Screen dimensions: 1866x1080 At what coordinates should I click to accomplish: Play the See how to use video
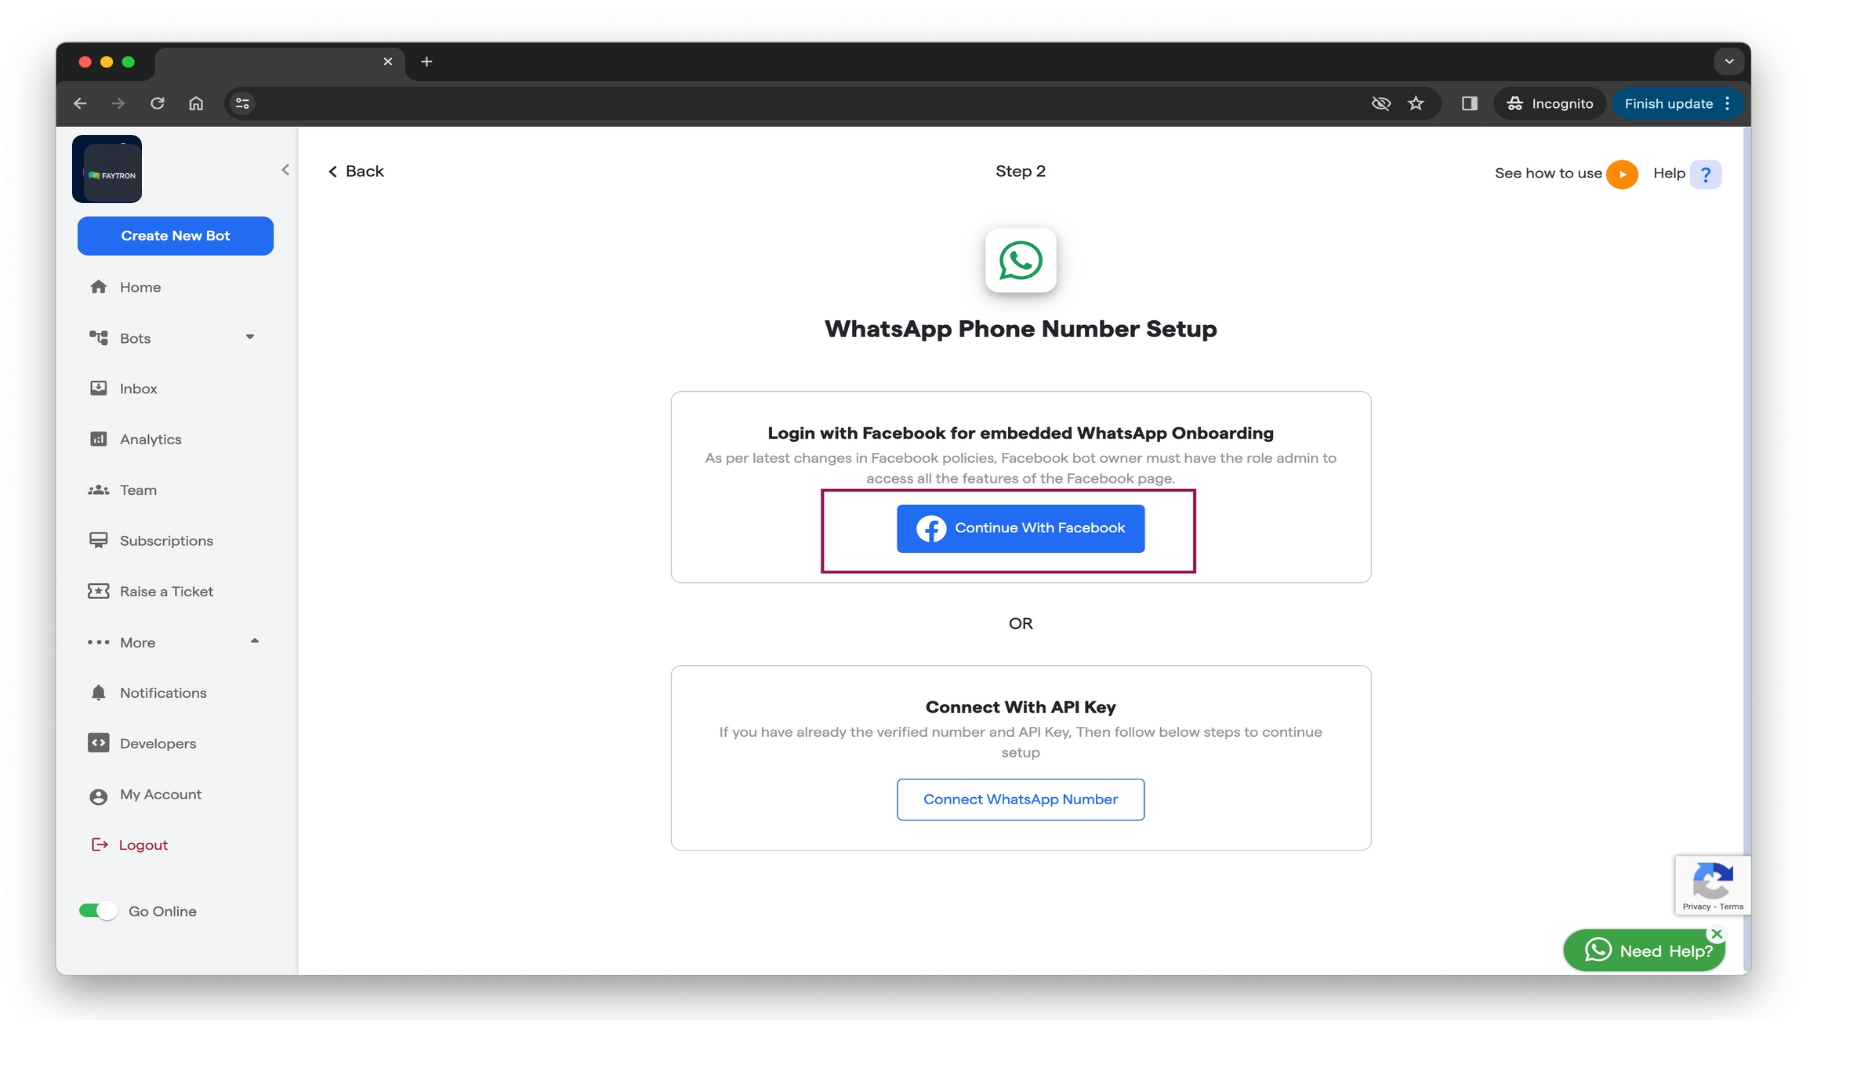(x=1622, y=173)
